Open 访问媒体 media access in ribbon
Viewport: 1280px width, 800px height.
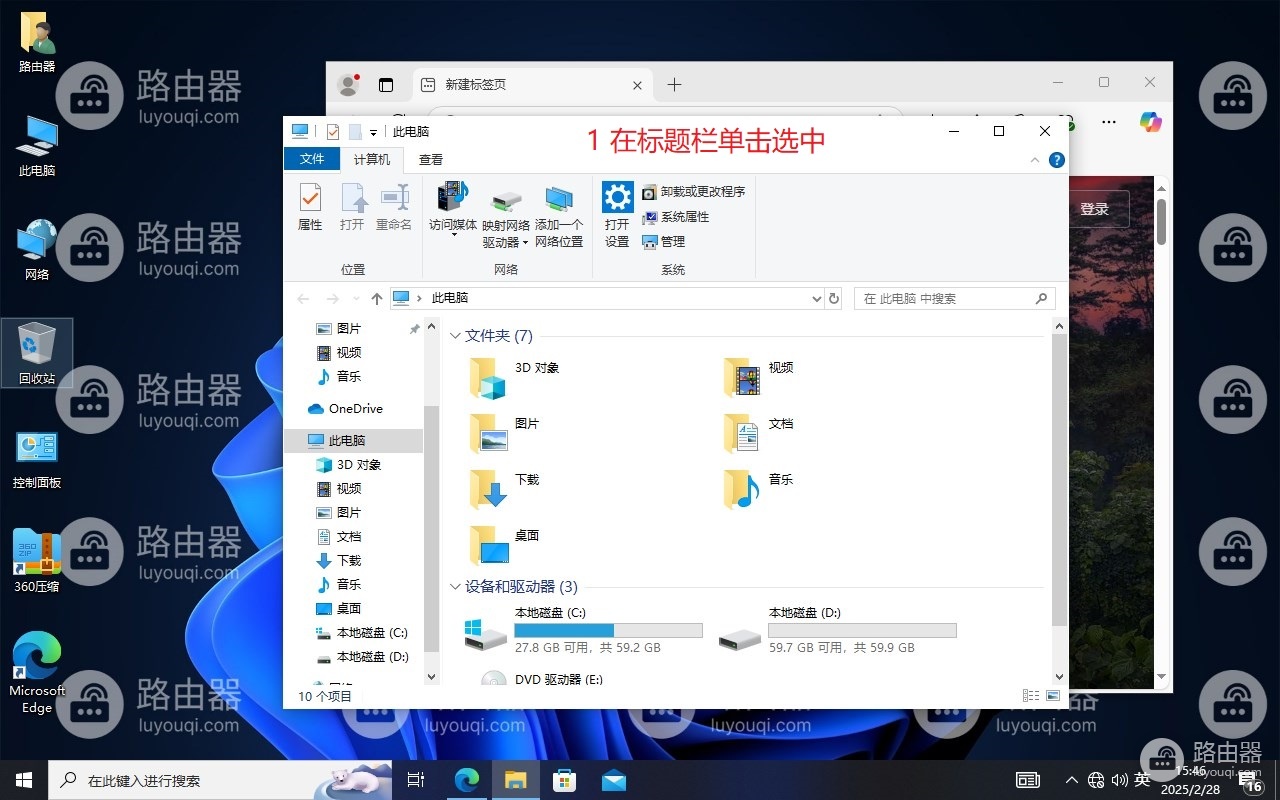[453, 207]
